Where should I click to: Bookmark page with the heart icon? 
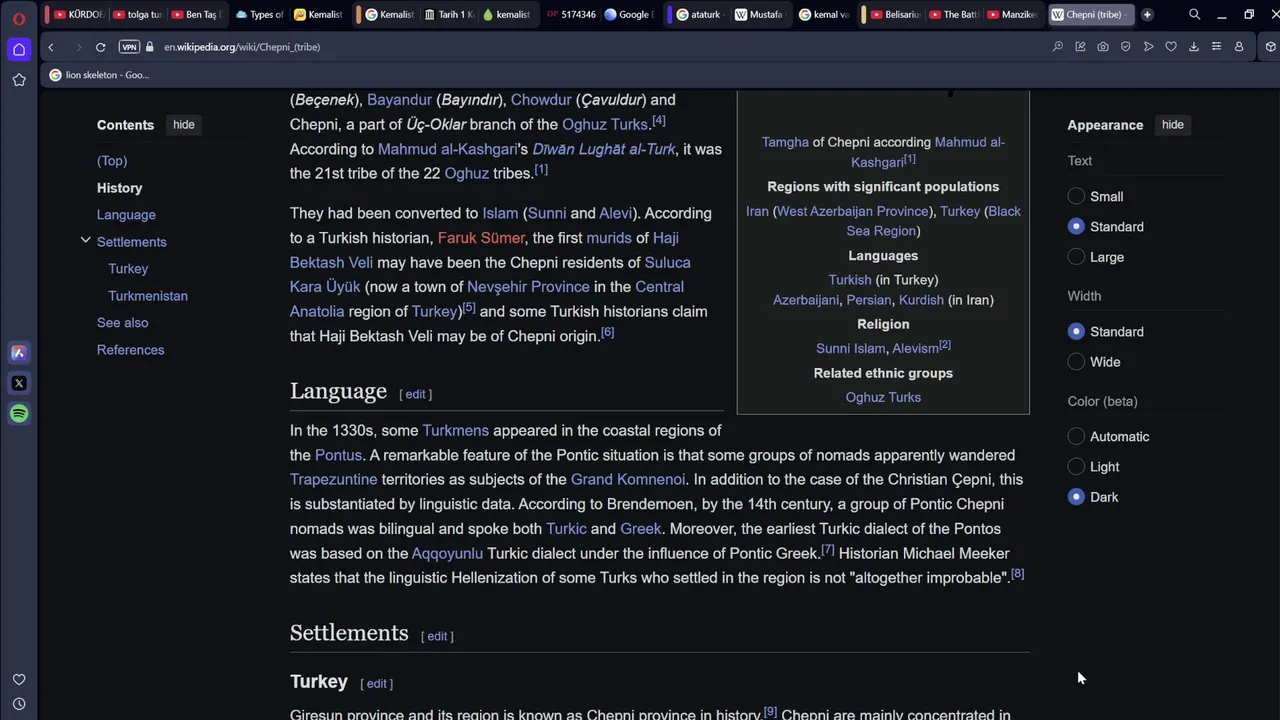point(1171,47)
